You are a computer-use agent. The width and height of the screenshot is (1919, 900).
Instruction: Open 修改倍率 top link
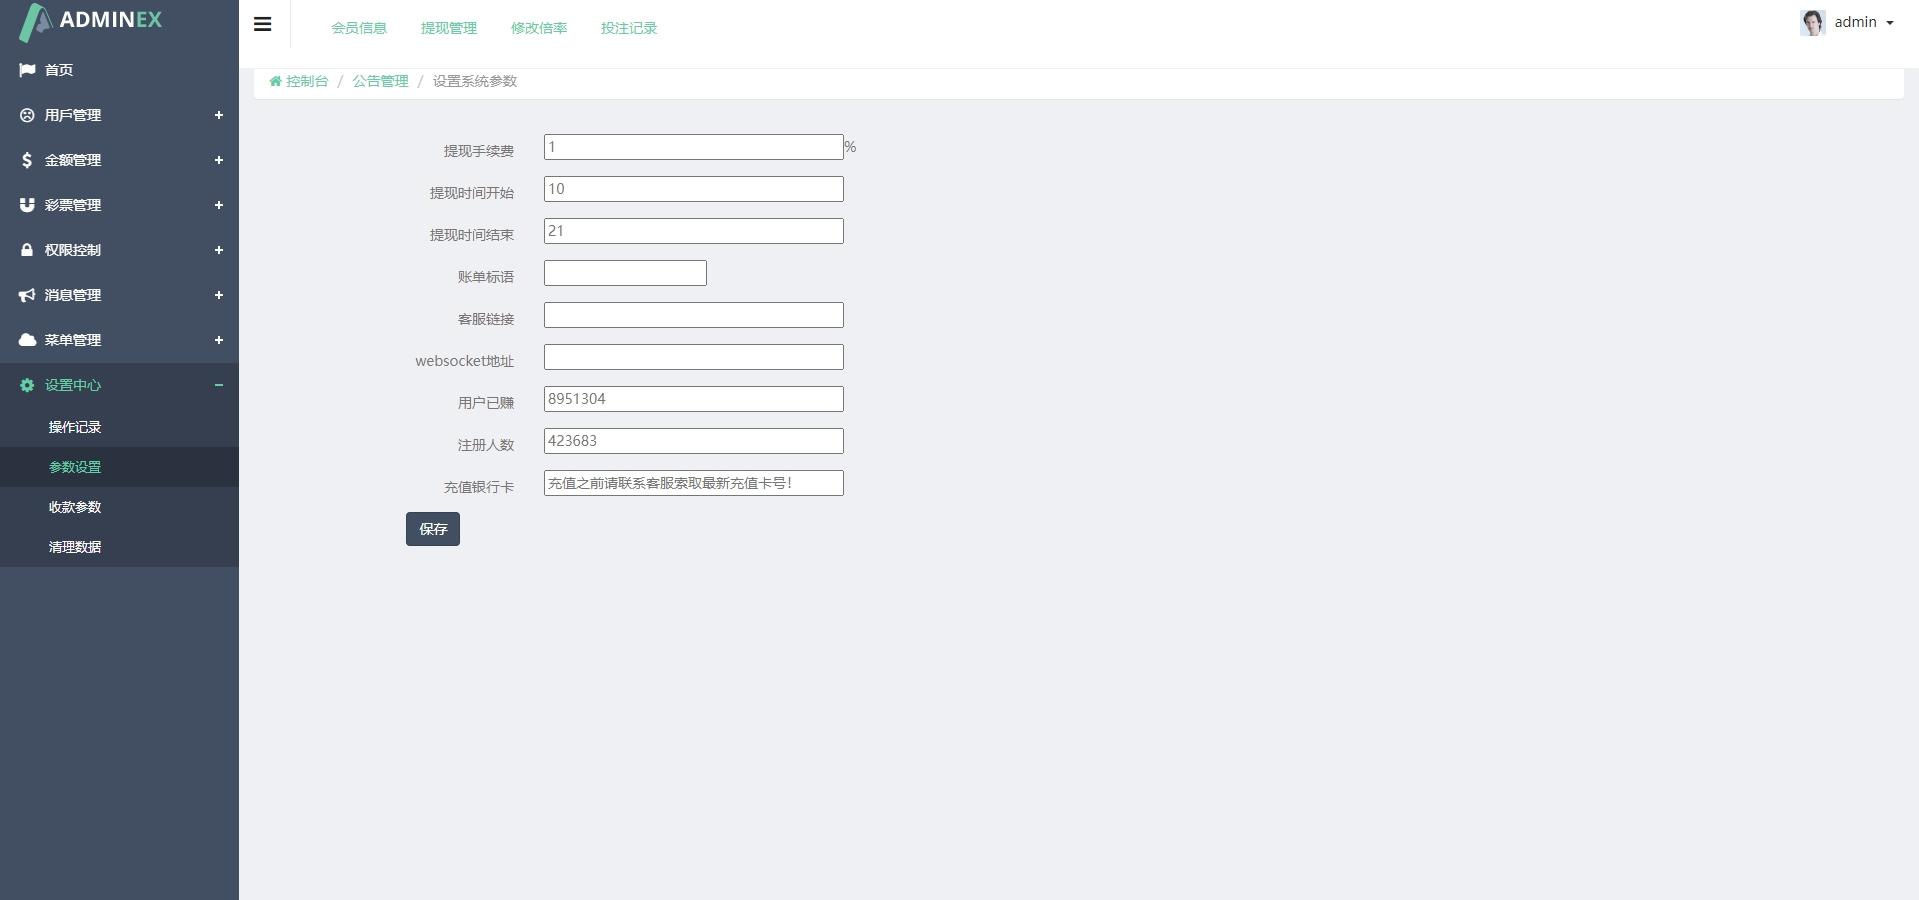point(539,28)
